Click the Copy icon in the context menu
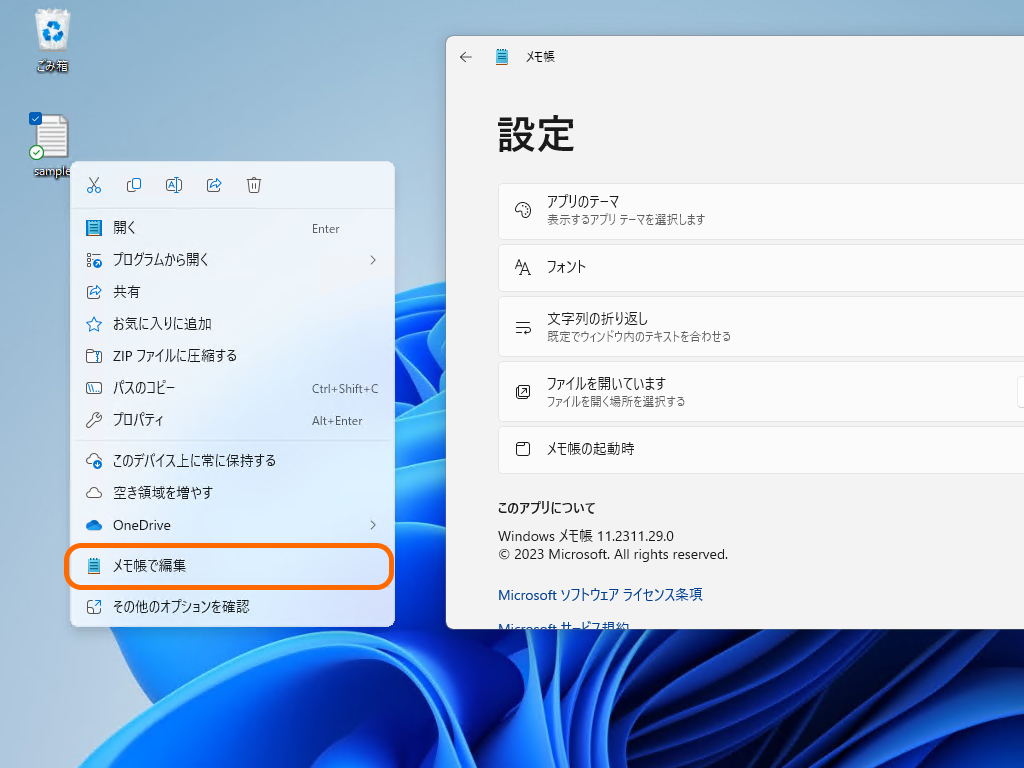The height and width of the screenshot is (768, 1024). (x=134, y=185)
